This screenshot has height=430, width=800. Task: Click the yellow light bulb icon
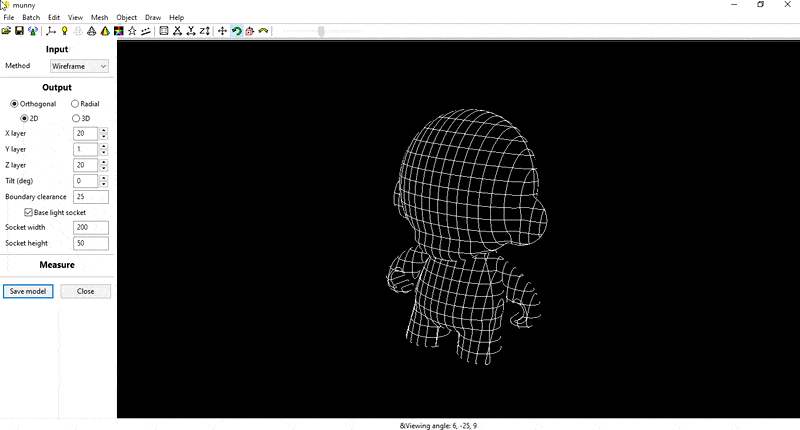click(64, 31)
